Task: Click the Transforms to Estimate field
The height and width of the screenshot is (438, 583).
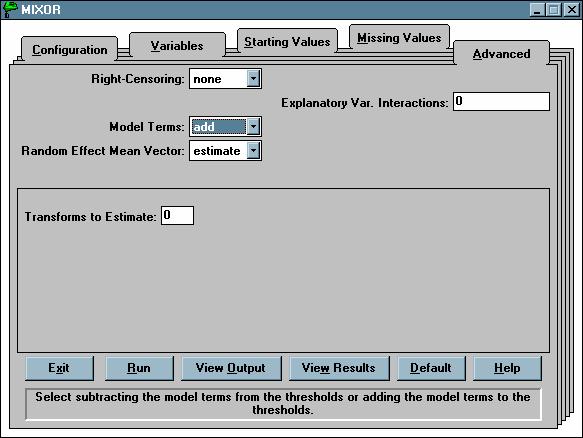Action: click(177, 216)
